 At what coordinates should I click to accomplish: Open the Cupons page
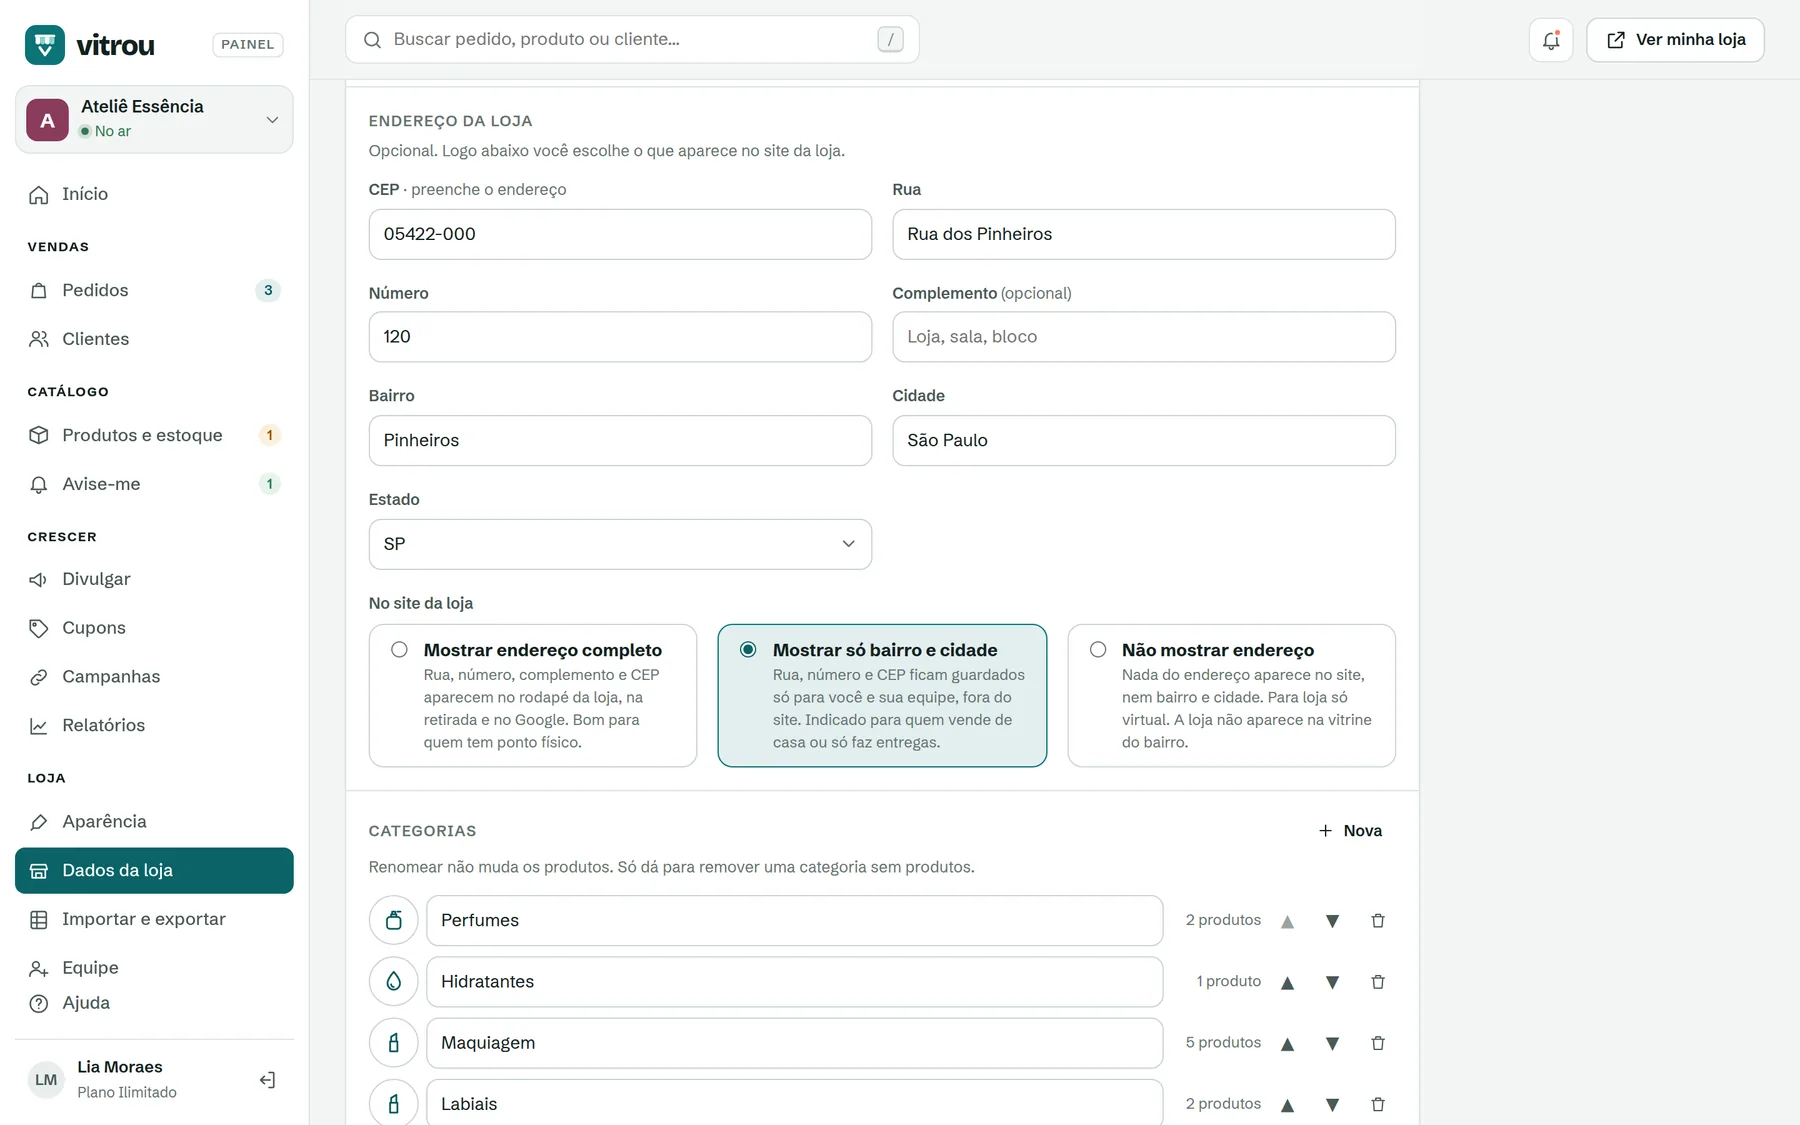pos(154,628)
